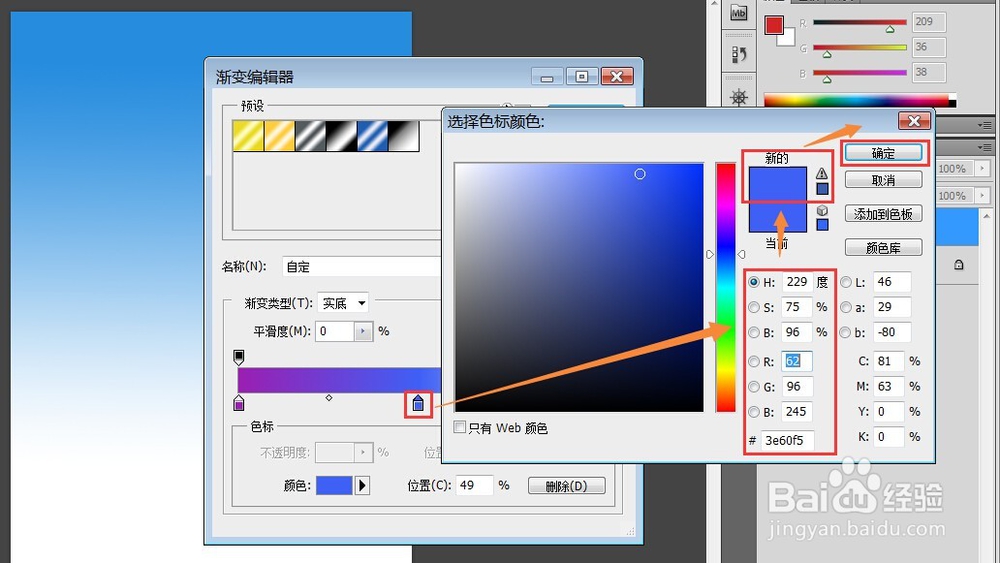The height and width of the screenshot is (563, 1000).
Task: Click the lock icon in the layers panel
Action: [959, 265]
